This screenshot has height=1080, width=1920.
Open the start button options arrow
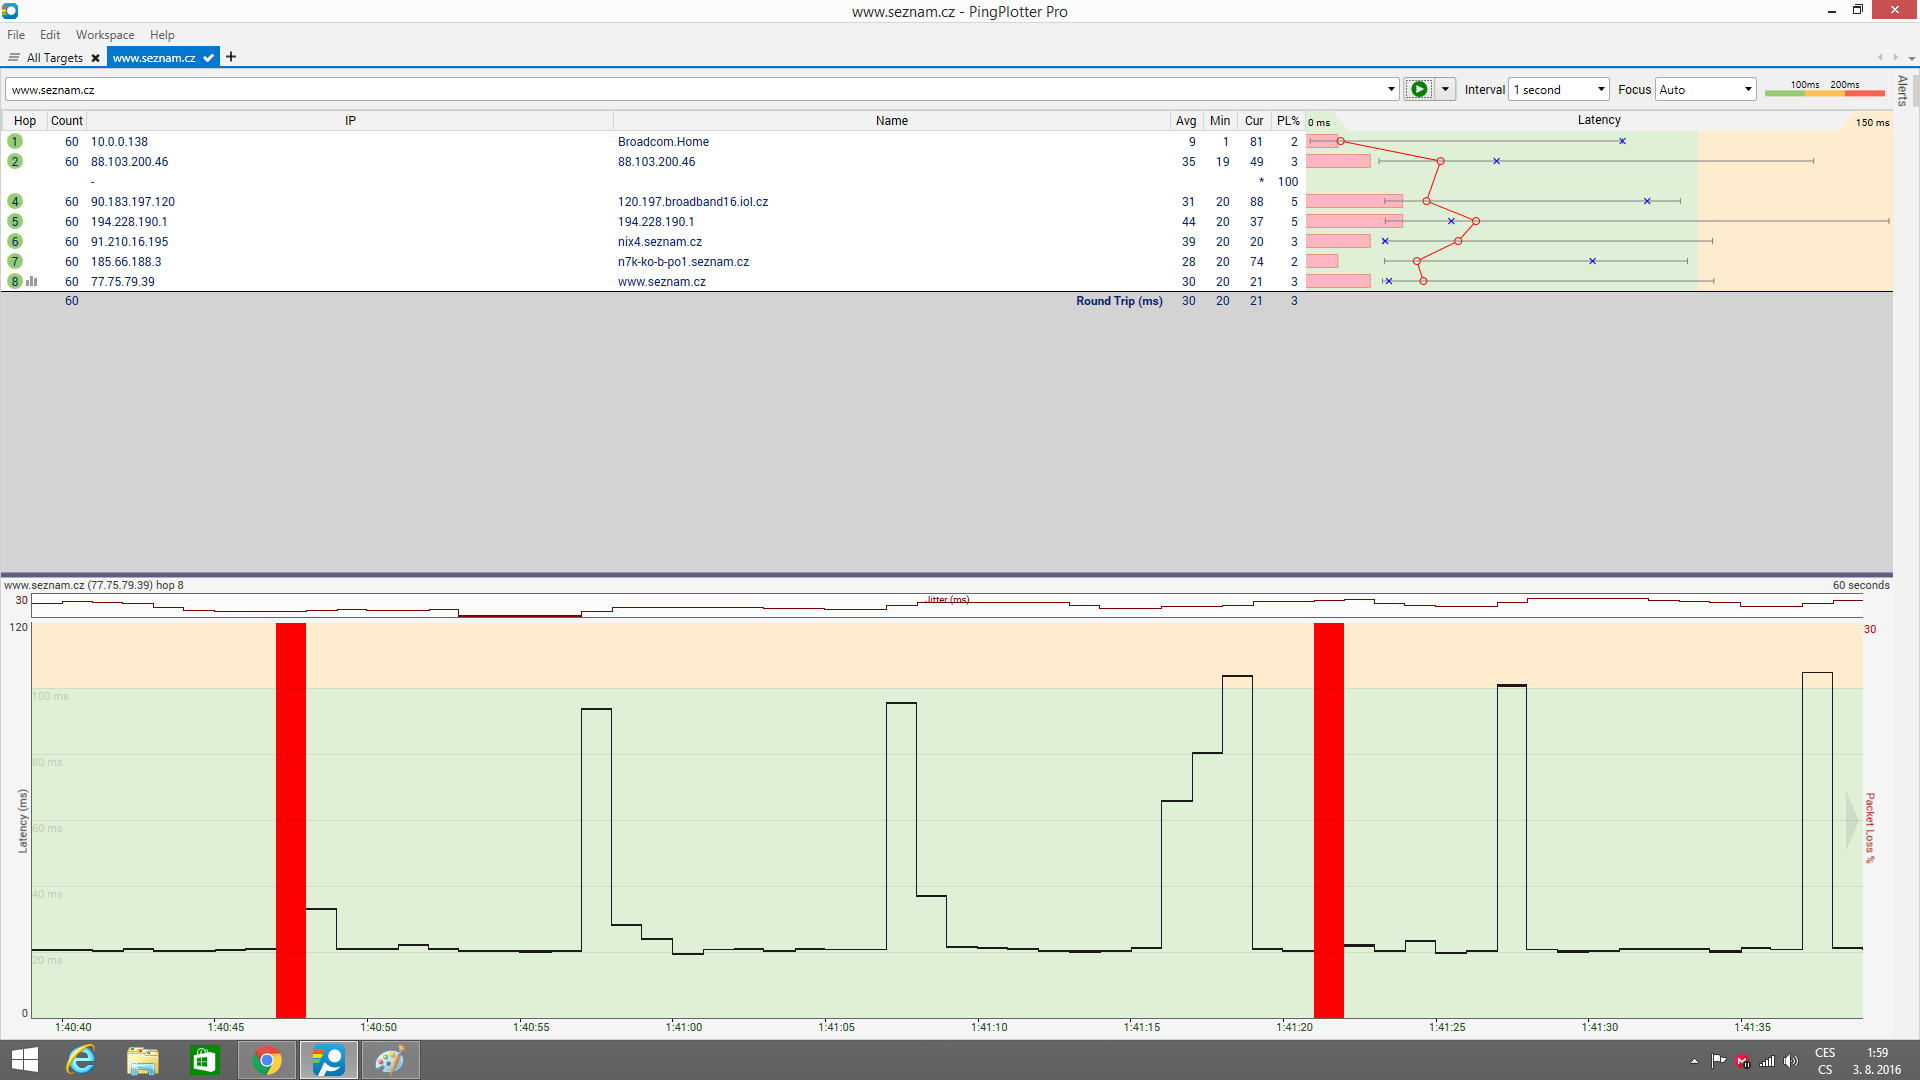point(1445,89)
